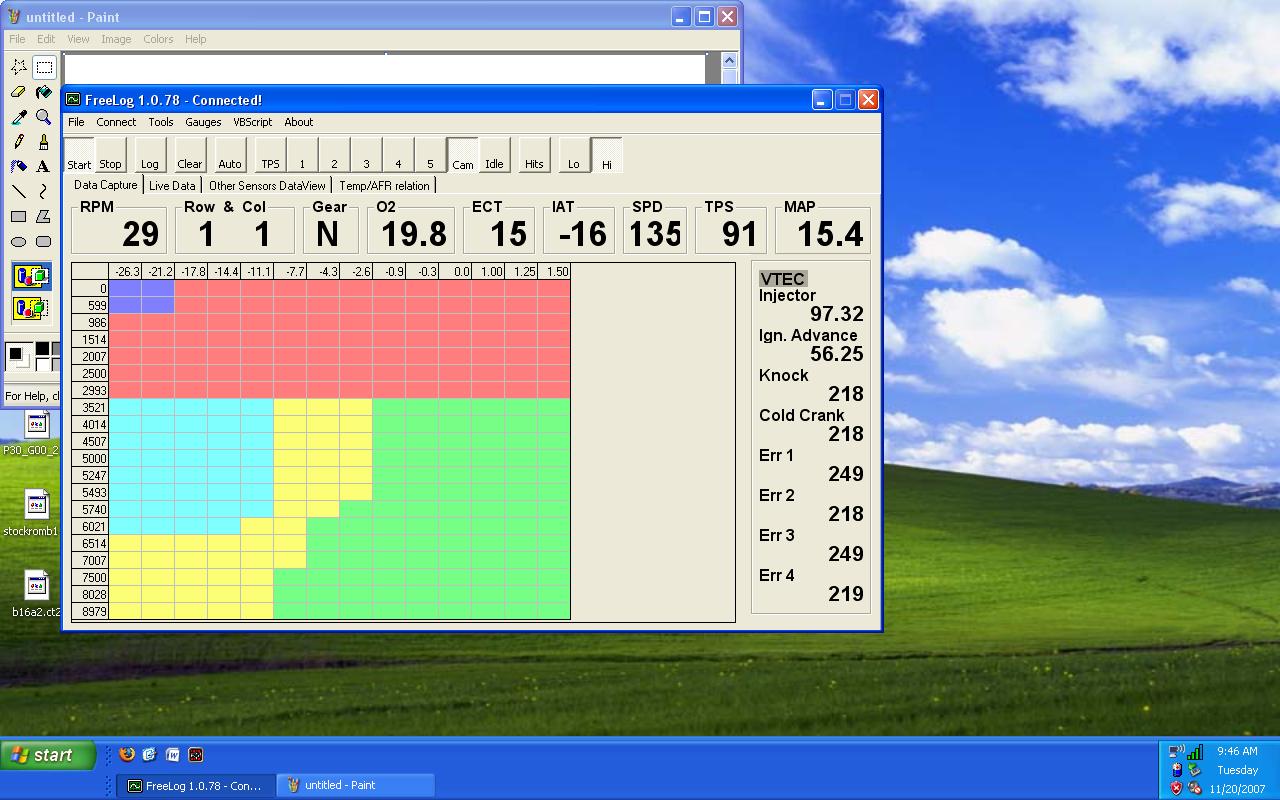Switch to the Lo map button
Viewport: 1280px width, 800px height.
[573, 156]
